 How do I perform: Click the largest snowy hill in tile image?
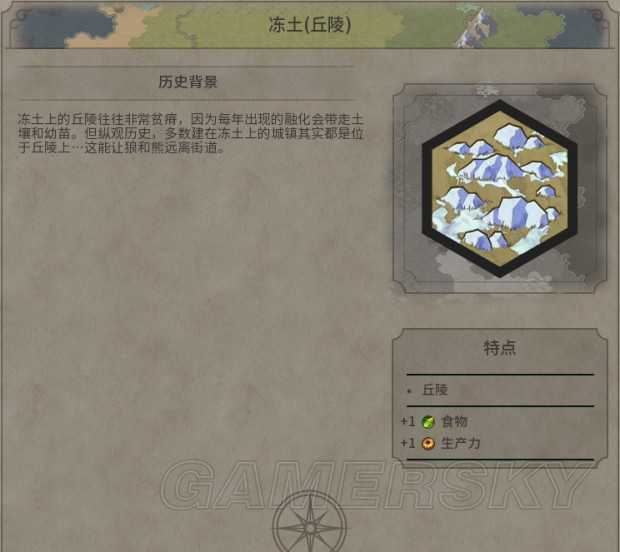tap(494, 167)
